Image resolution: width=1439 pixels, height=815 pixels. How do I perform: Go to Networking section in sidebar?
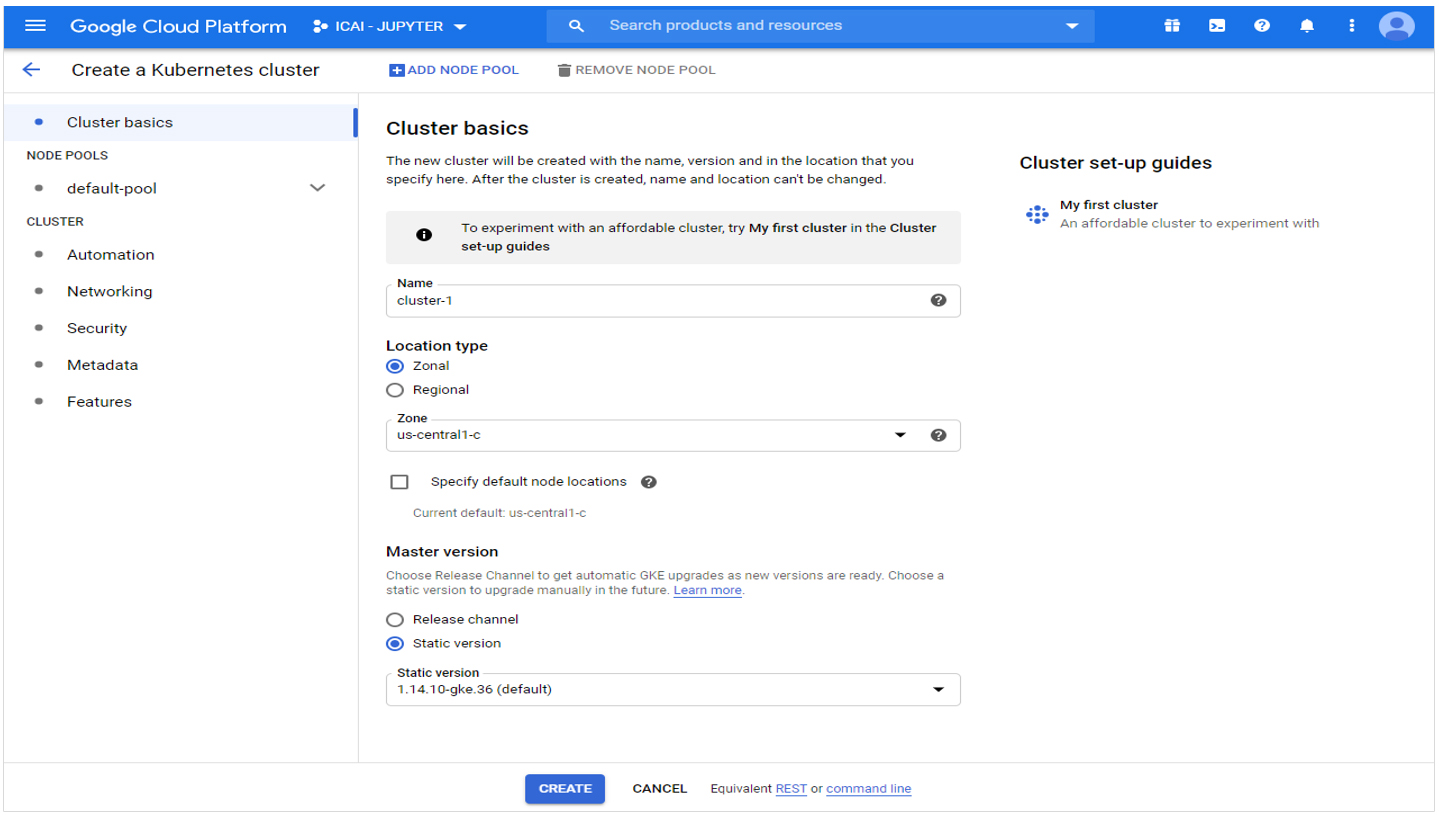(109, 291)
